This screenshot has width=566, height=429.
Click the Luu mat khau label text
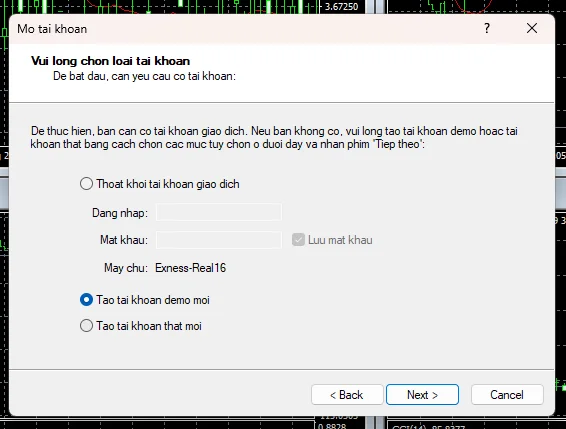[x=340, y=240]
